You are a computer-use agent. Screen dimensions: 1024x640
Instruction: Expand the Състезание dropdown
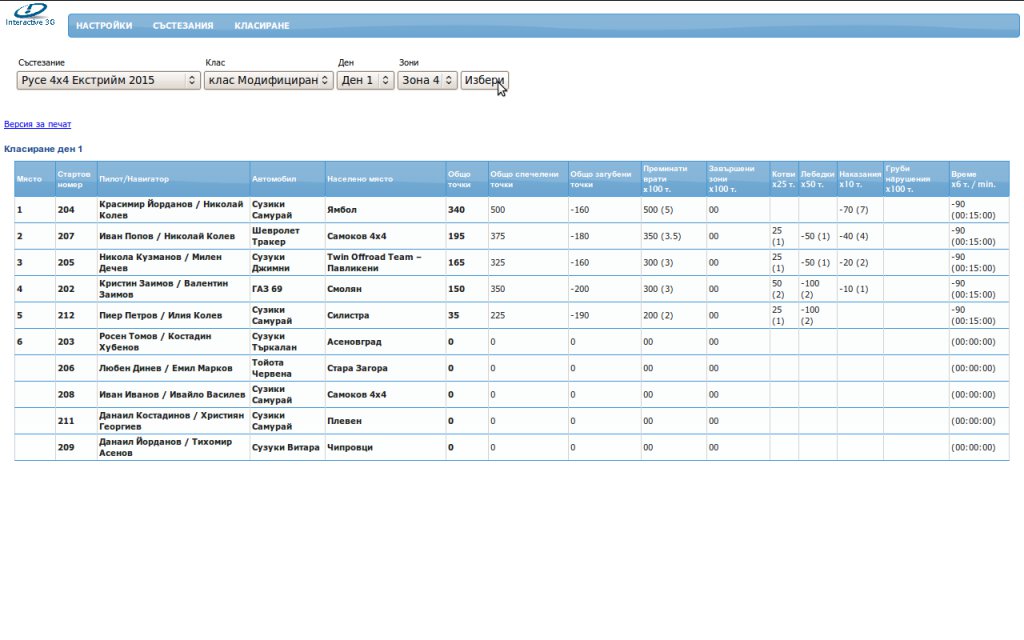109,80
